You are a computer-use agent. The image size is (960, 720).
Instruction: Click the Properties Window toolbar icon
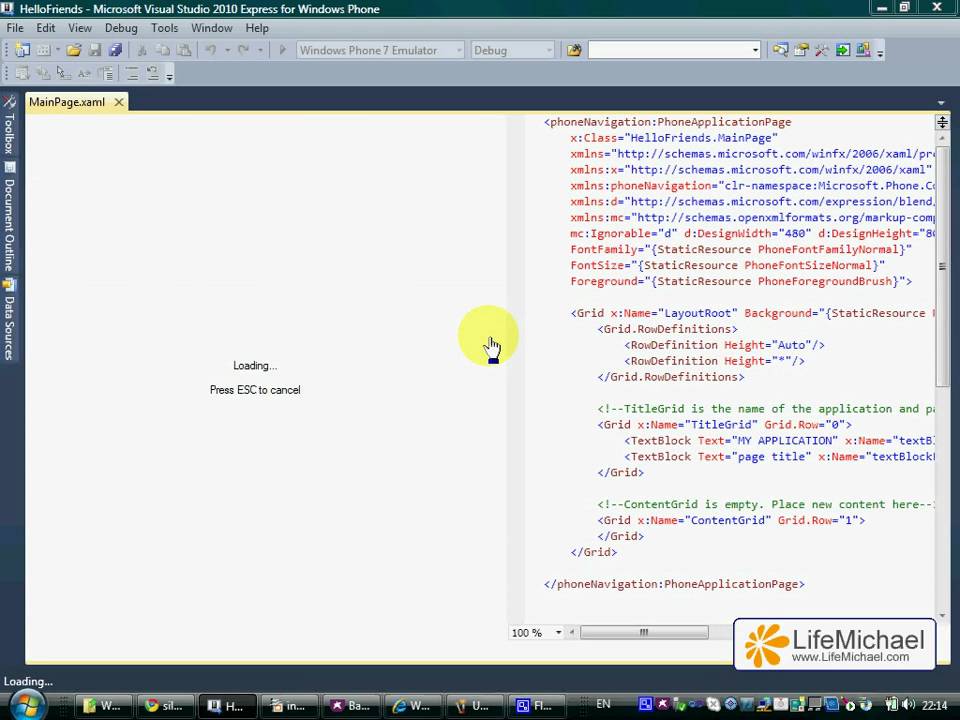[x=801, y=50]
